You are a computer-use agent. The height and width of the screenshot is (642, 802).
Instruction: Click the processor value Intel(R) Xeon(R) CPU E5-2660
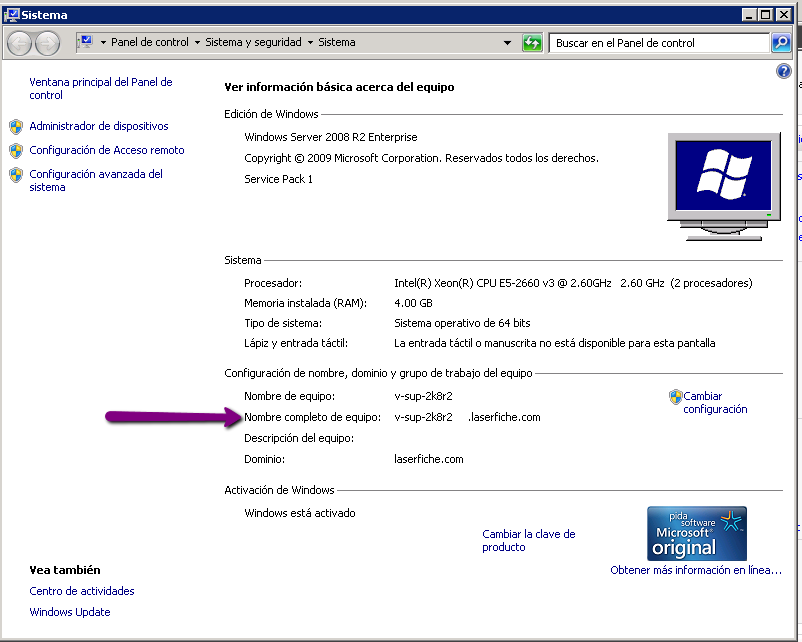pos(573,283)
